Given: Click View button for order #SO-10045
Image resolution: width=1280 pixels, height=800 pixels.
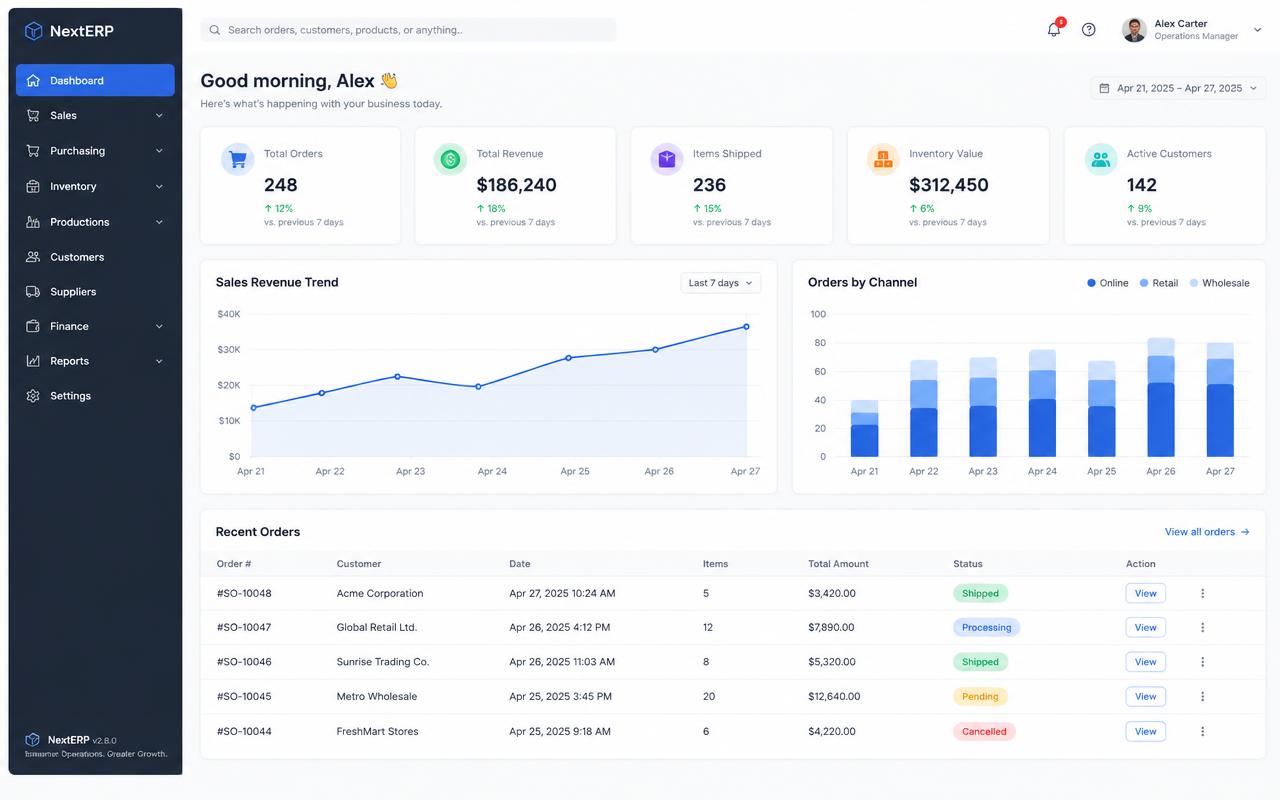Looking at the screenshot, I should tap(1146, 697).
